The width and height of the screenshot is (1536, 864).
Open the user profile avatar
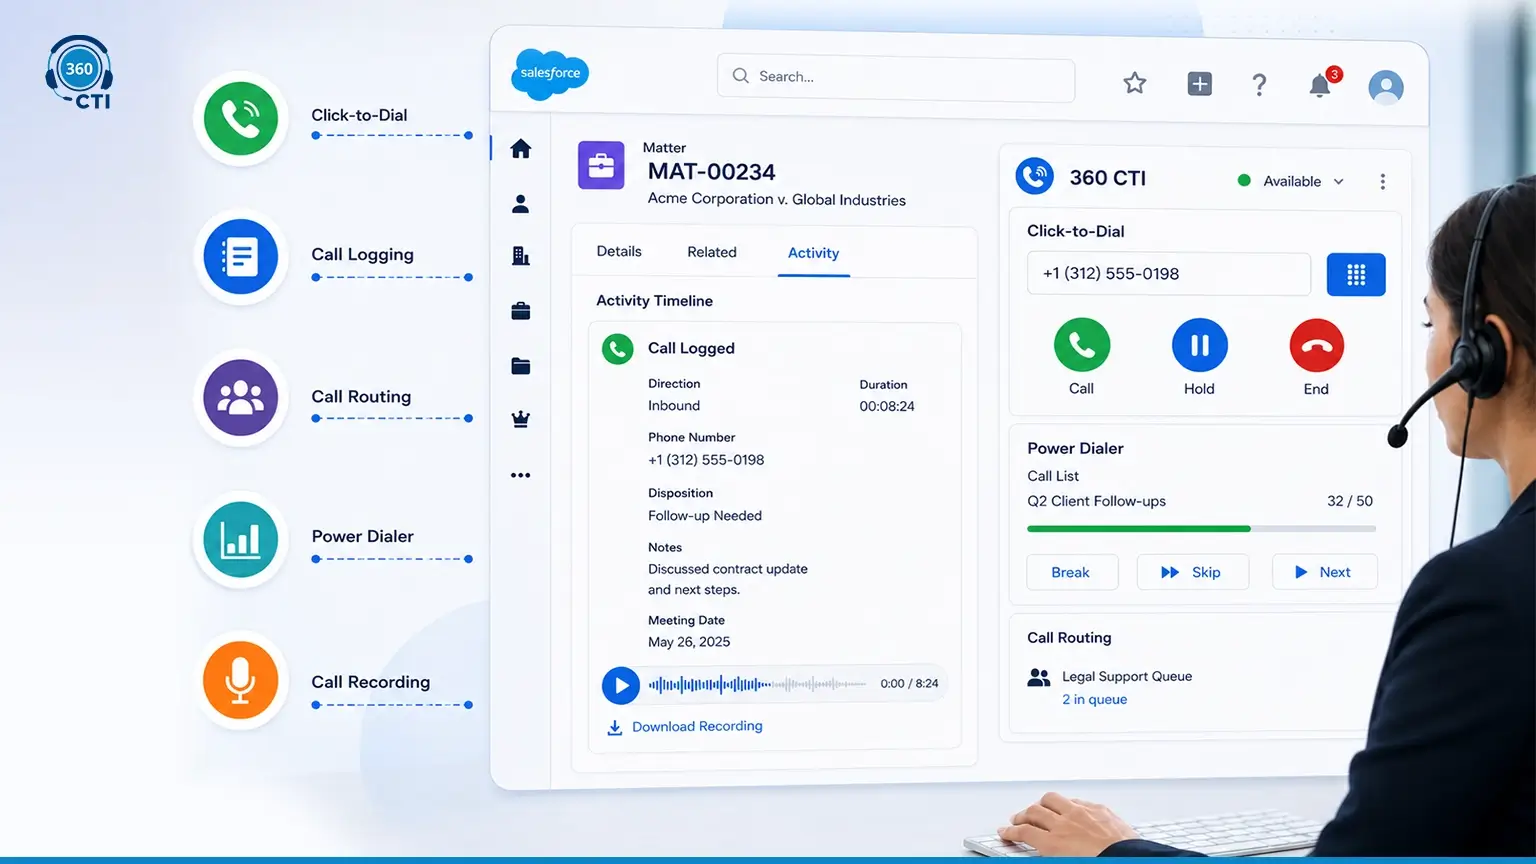1386,87
